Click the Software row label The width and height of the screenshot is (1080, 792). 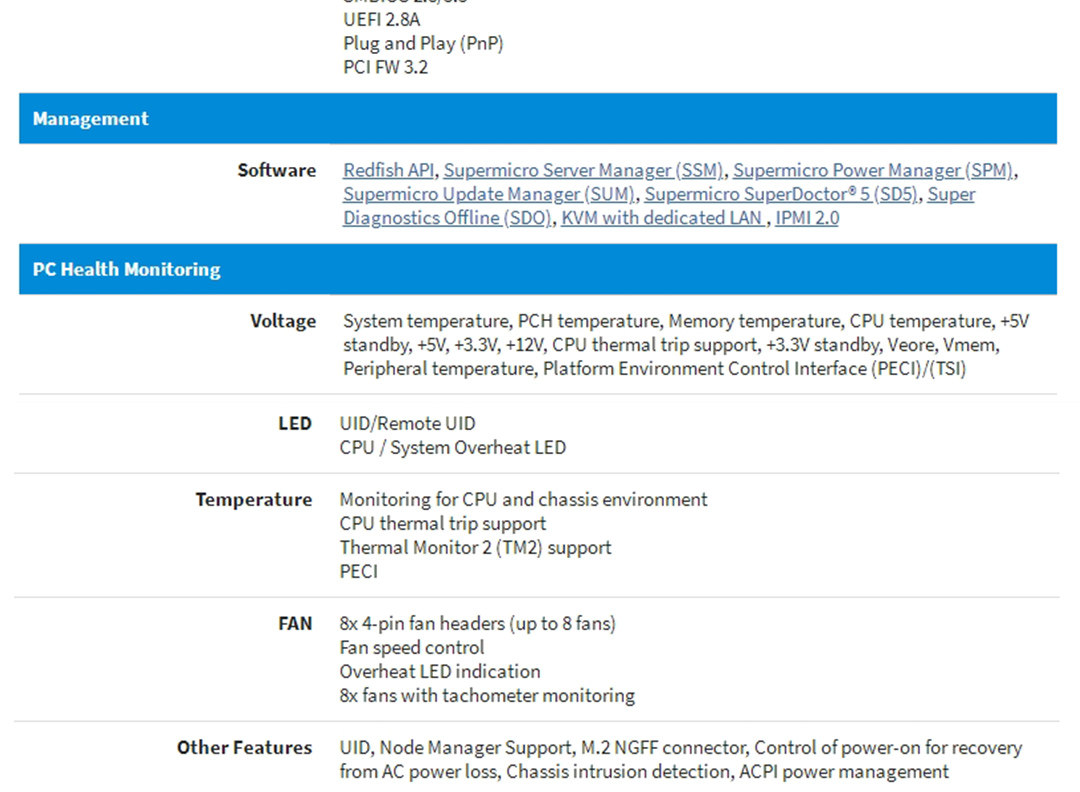[277, 170]
